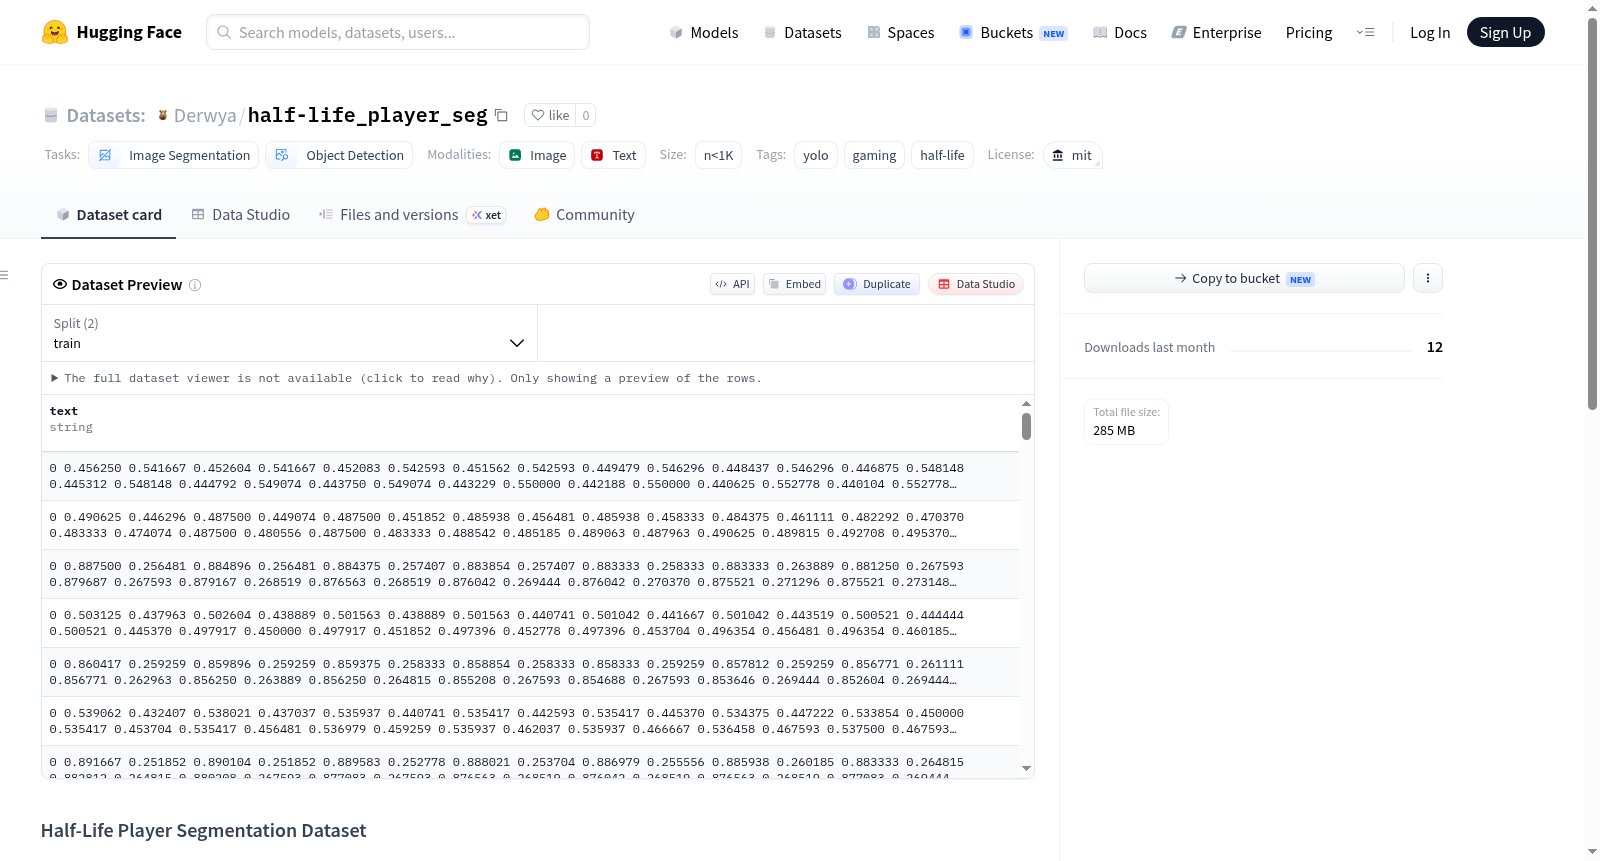This screenshot has width=1600, height=861.
Task: Click the left edge sidebar handle icon
Action: (4, 275)
